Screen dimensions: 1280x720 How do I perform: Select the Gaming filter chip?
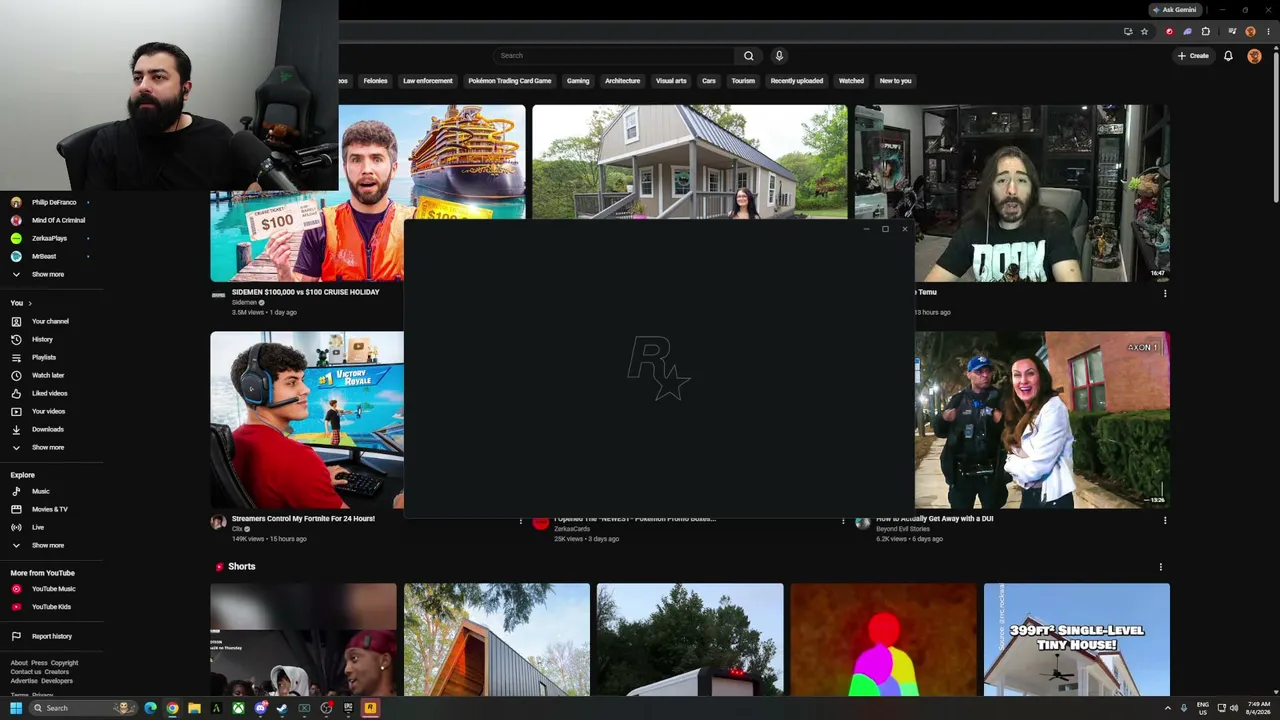click(x=578, y=81)
